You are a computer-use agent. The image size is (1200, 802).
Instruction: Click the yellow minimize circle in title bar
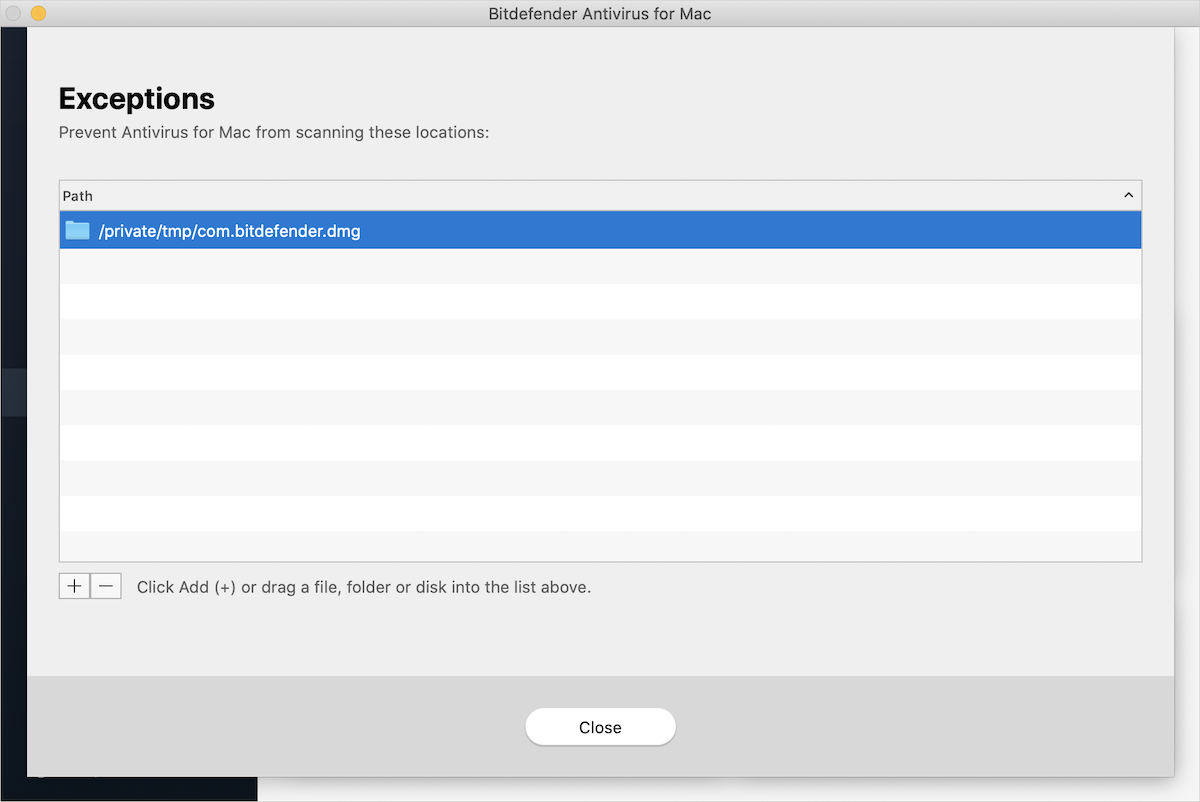pyautogui.click(x=38, y=13)
